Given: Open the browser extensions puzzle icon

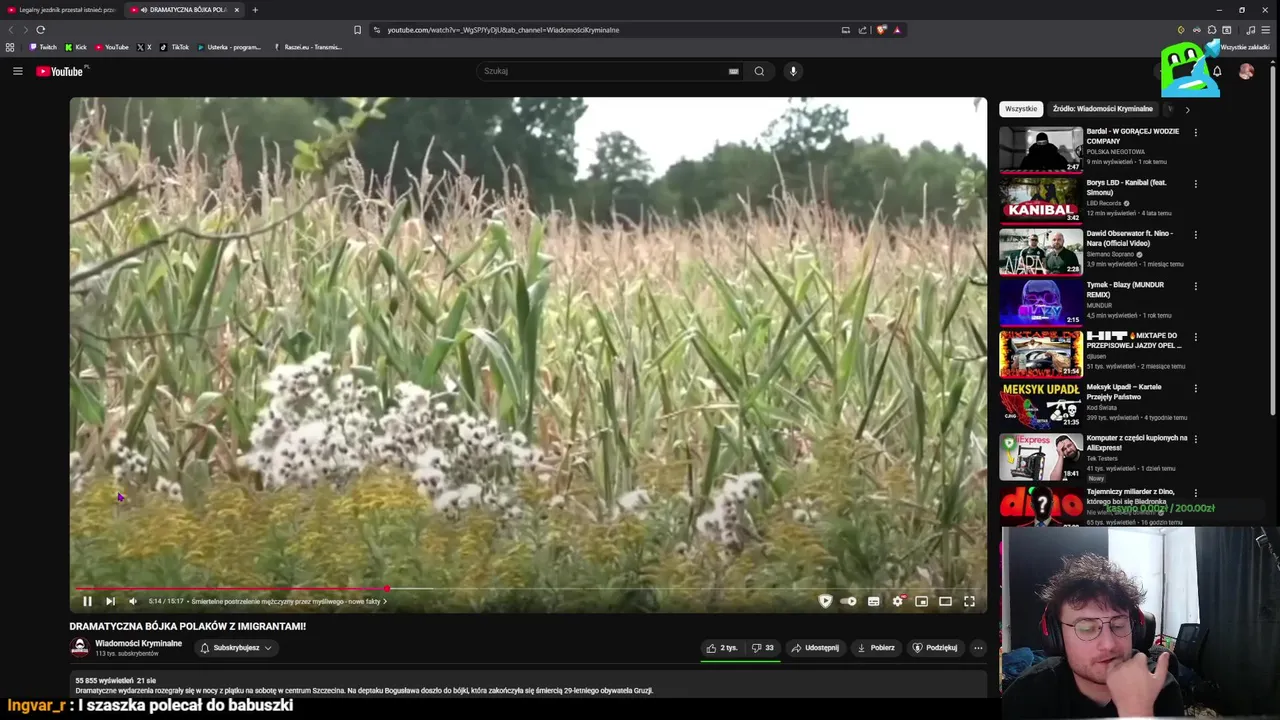Looking at the screenshot, I should tap(1211, 30).
